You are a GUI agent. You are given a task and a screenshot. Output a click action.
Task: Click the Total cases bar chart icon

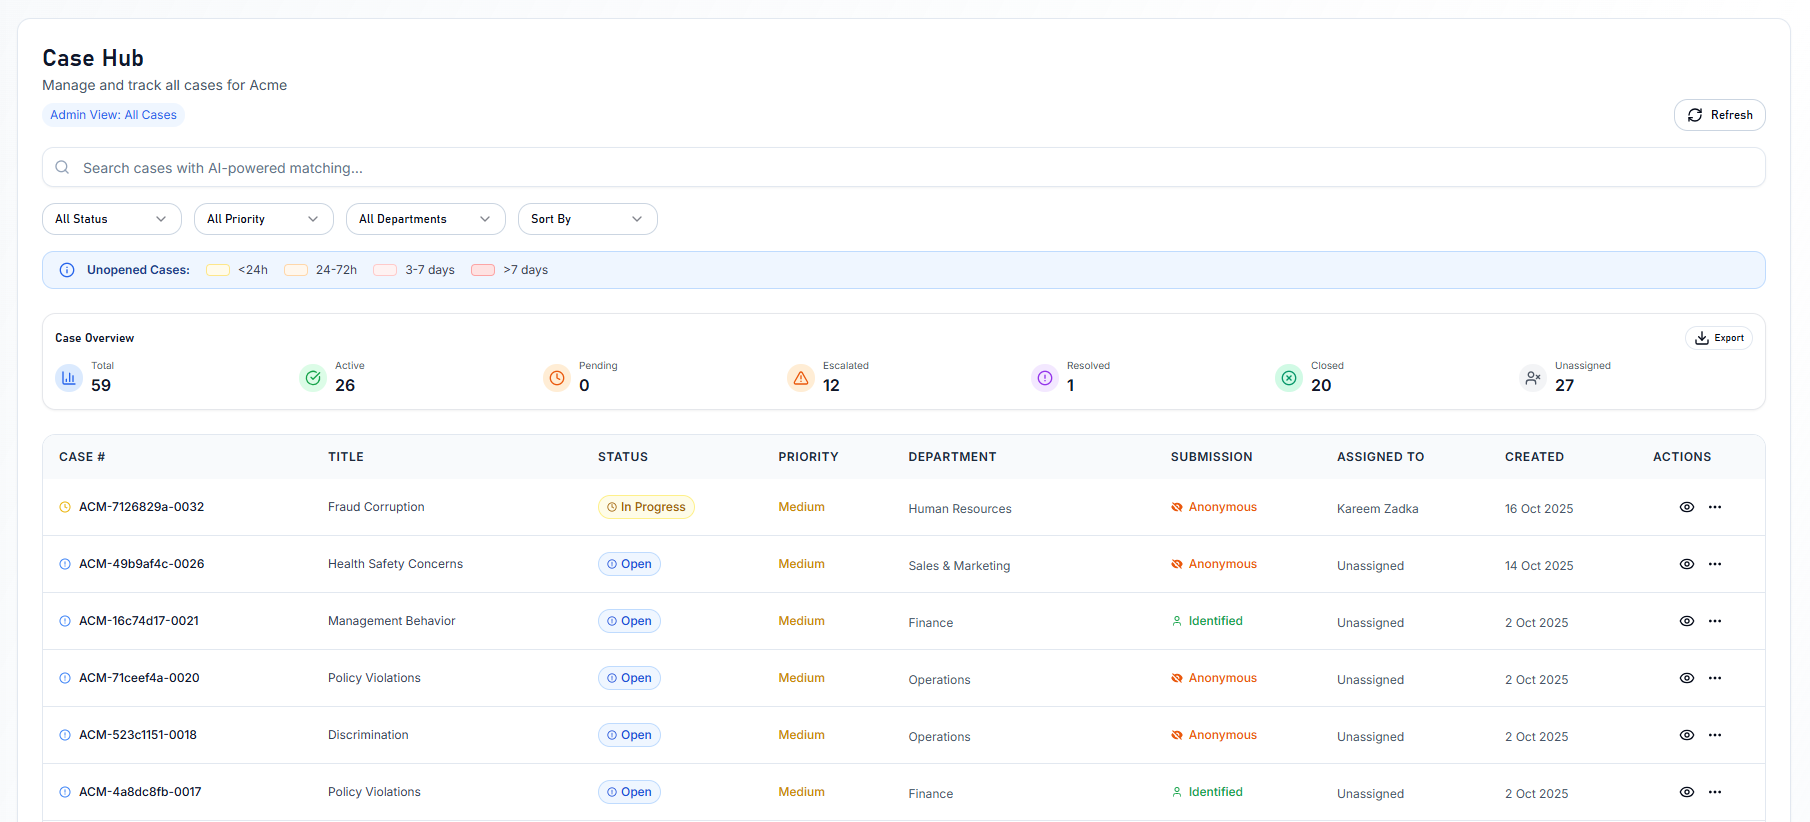(x=69, y=378)
